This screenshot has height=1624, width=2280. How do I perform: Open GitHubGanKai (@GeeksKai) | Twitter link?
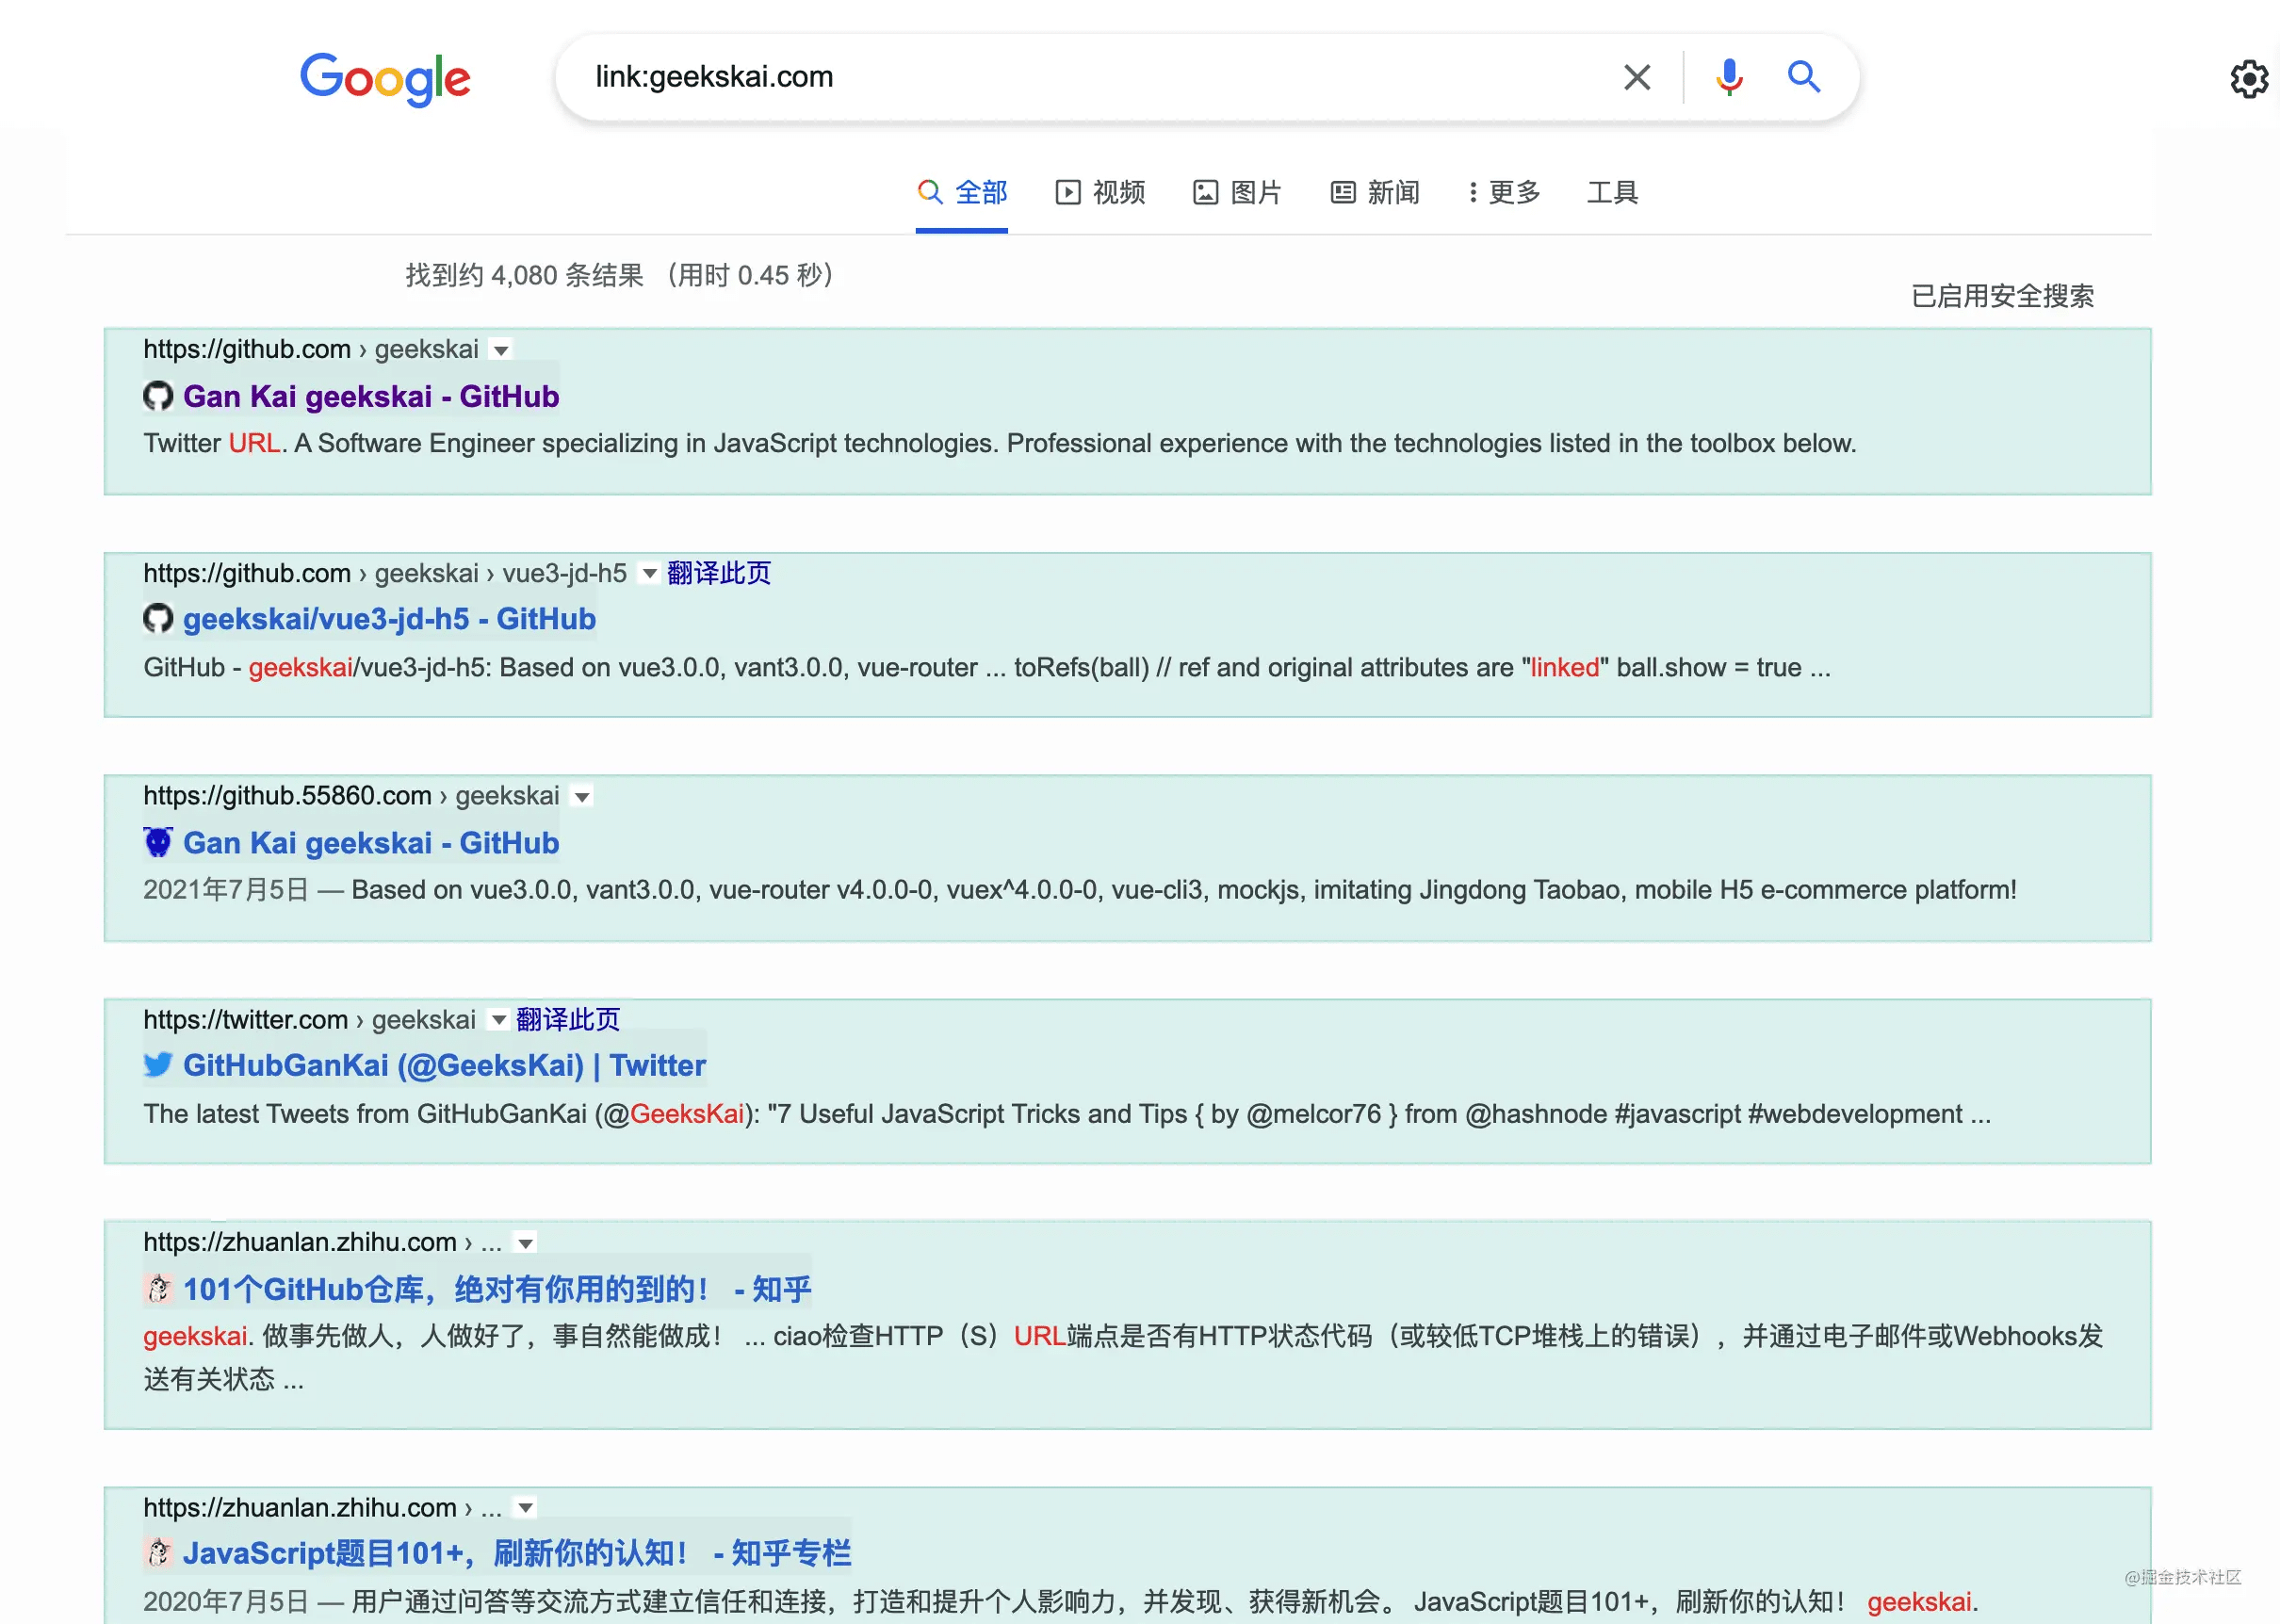(444, 1065)
